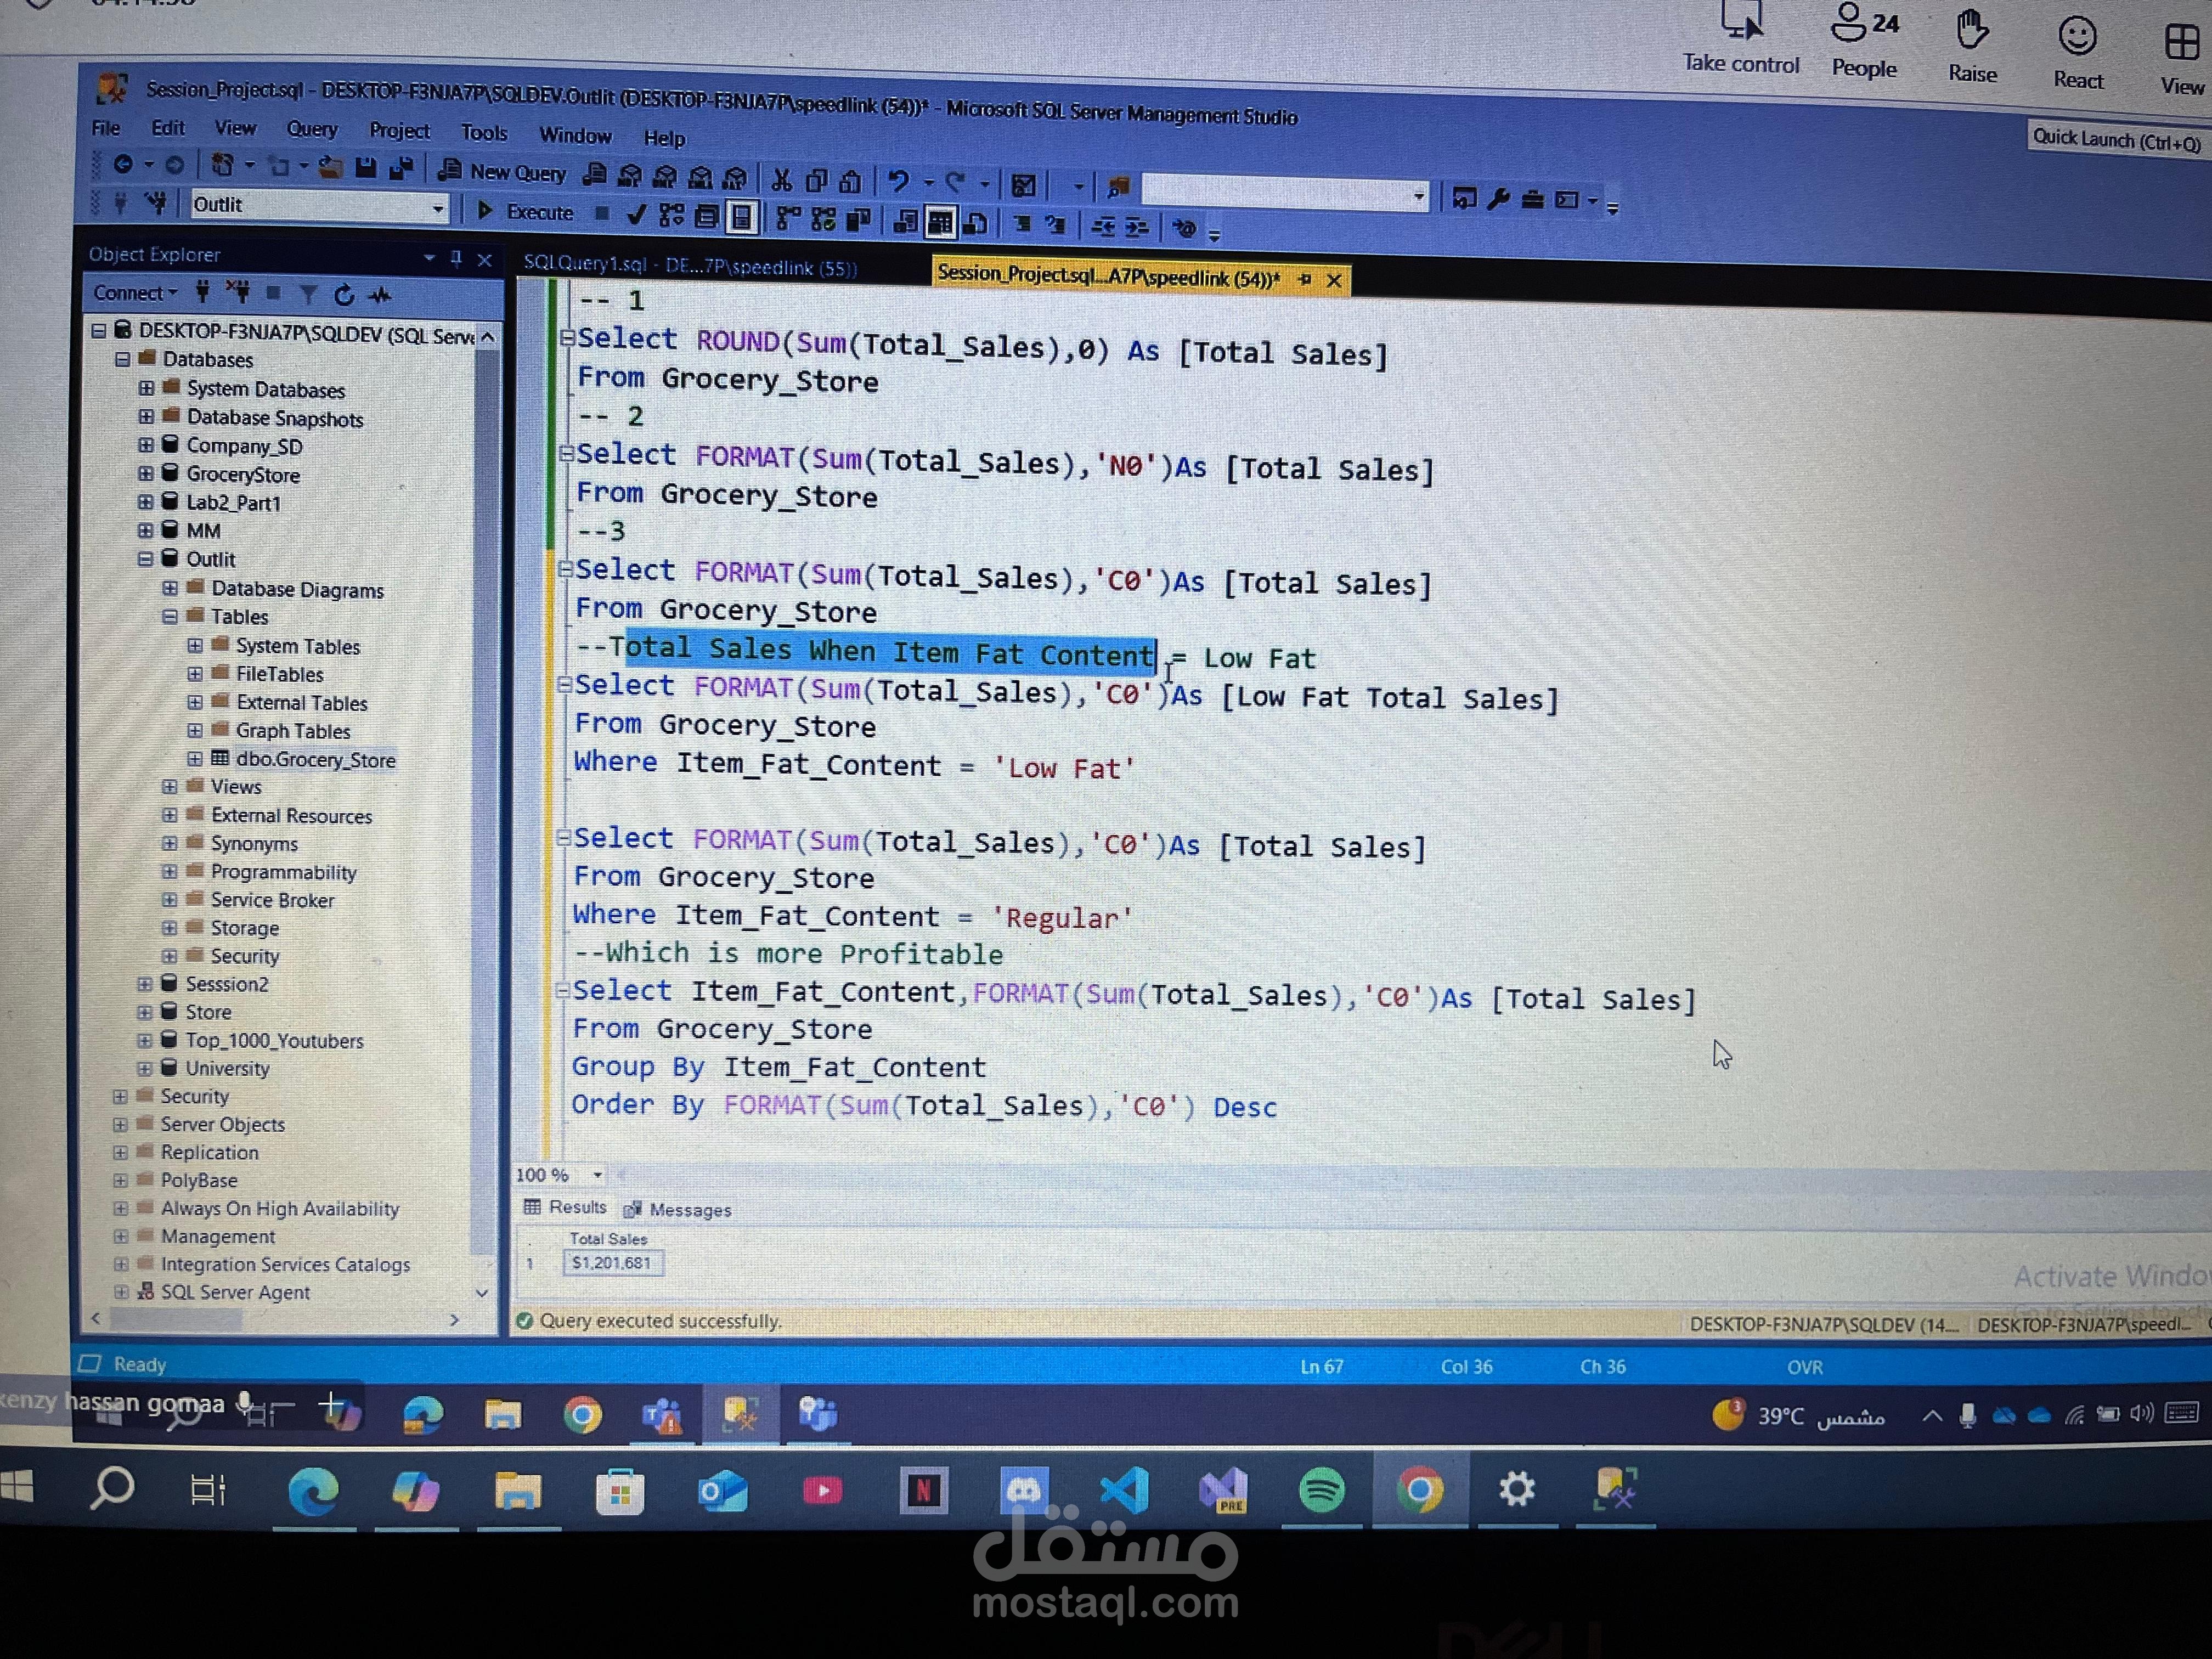2212x1659 pixels.
Task: Click the Query Options icon
Action: click(x=707, y=217)
